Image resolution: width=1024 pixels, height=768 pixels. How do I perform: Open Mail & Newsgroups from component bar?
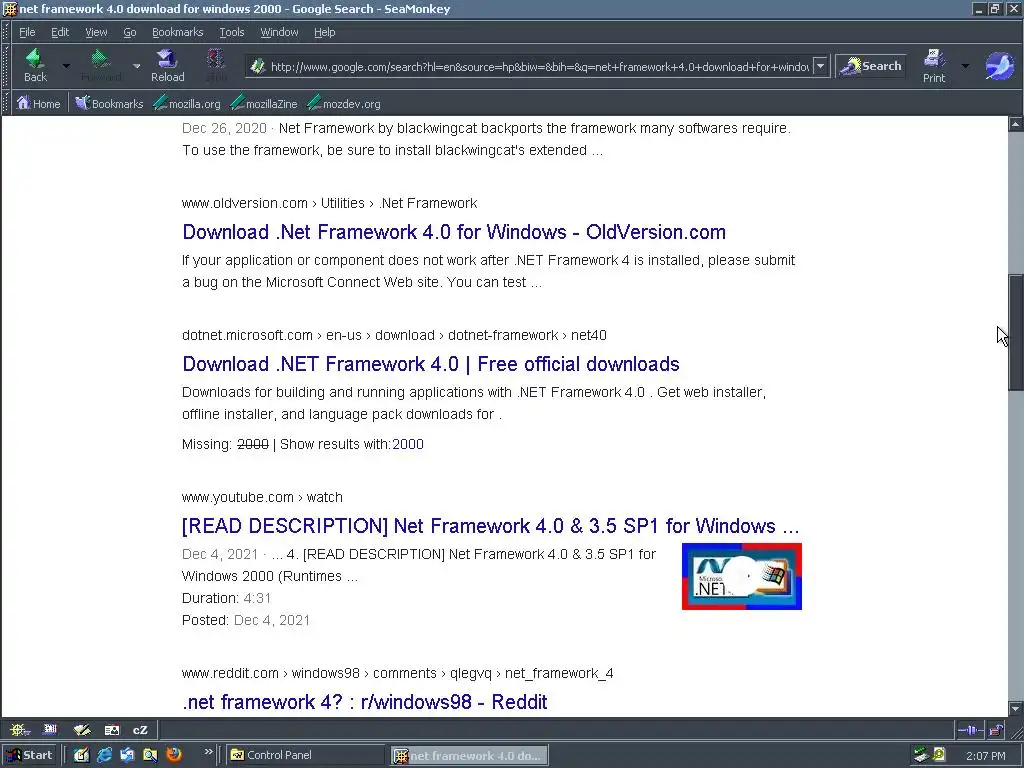[50, 729]
